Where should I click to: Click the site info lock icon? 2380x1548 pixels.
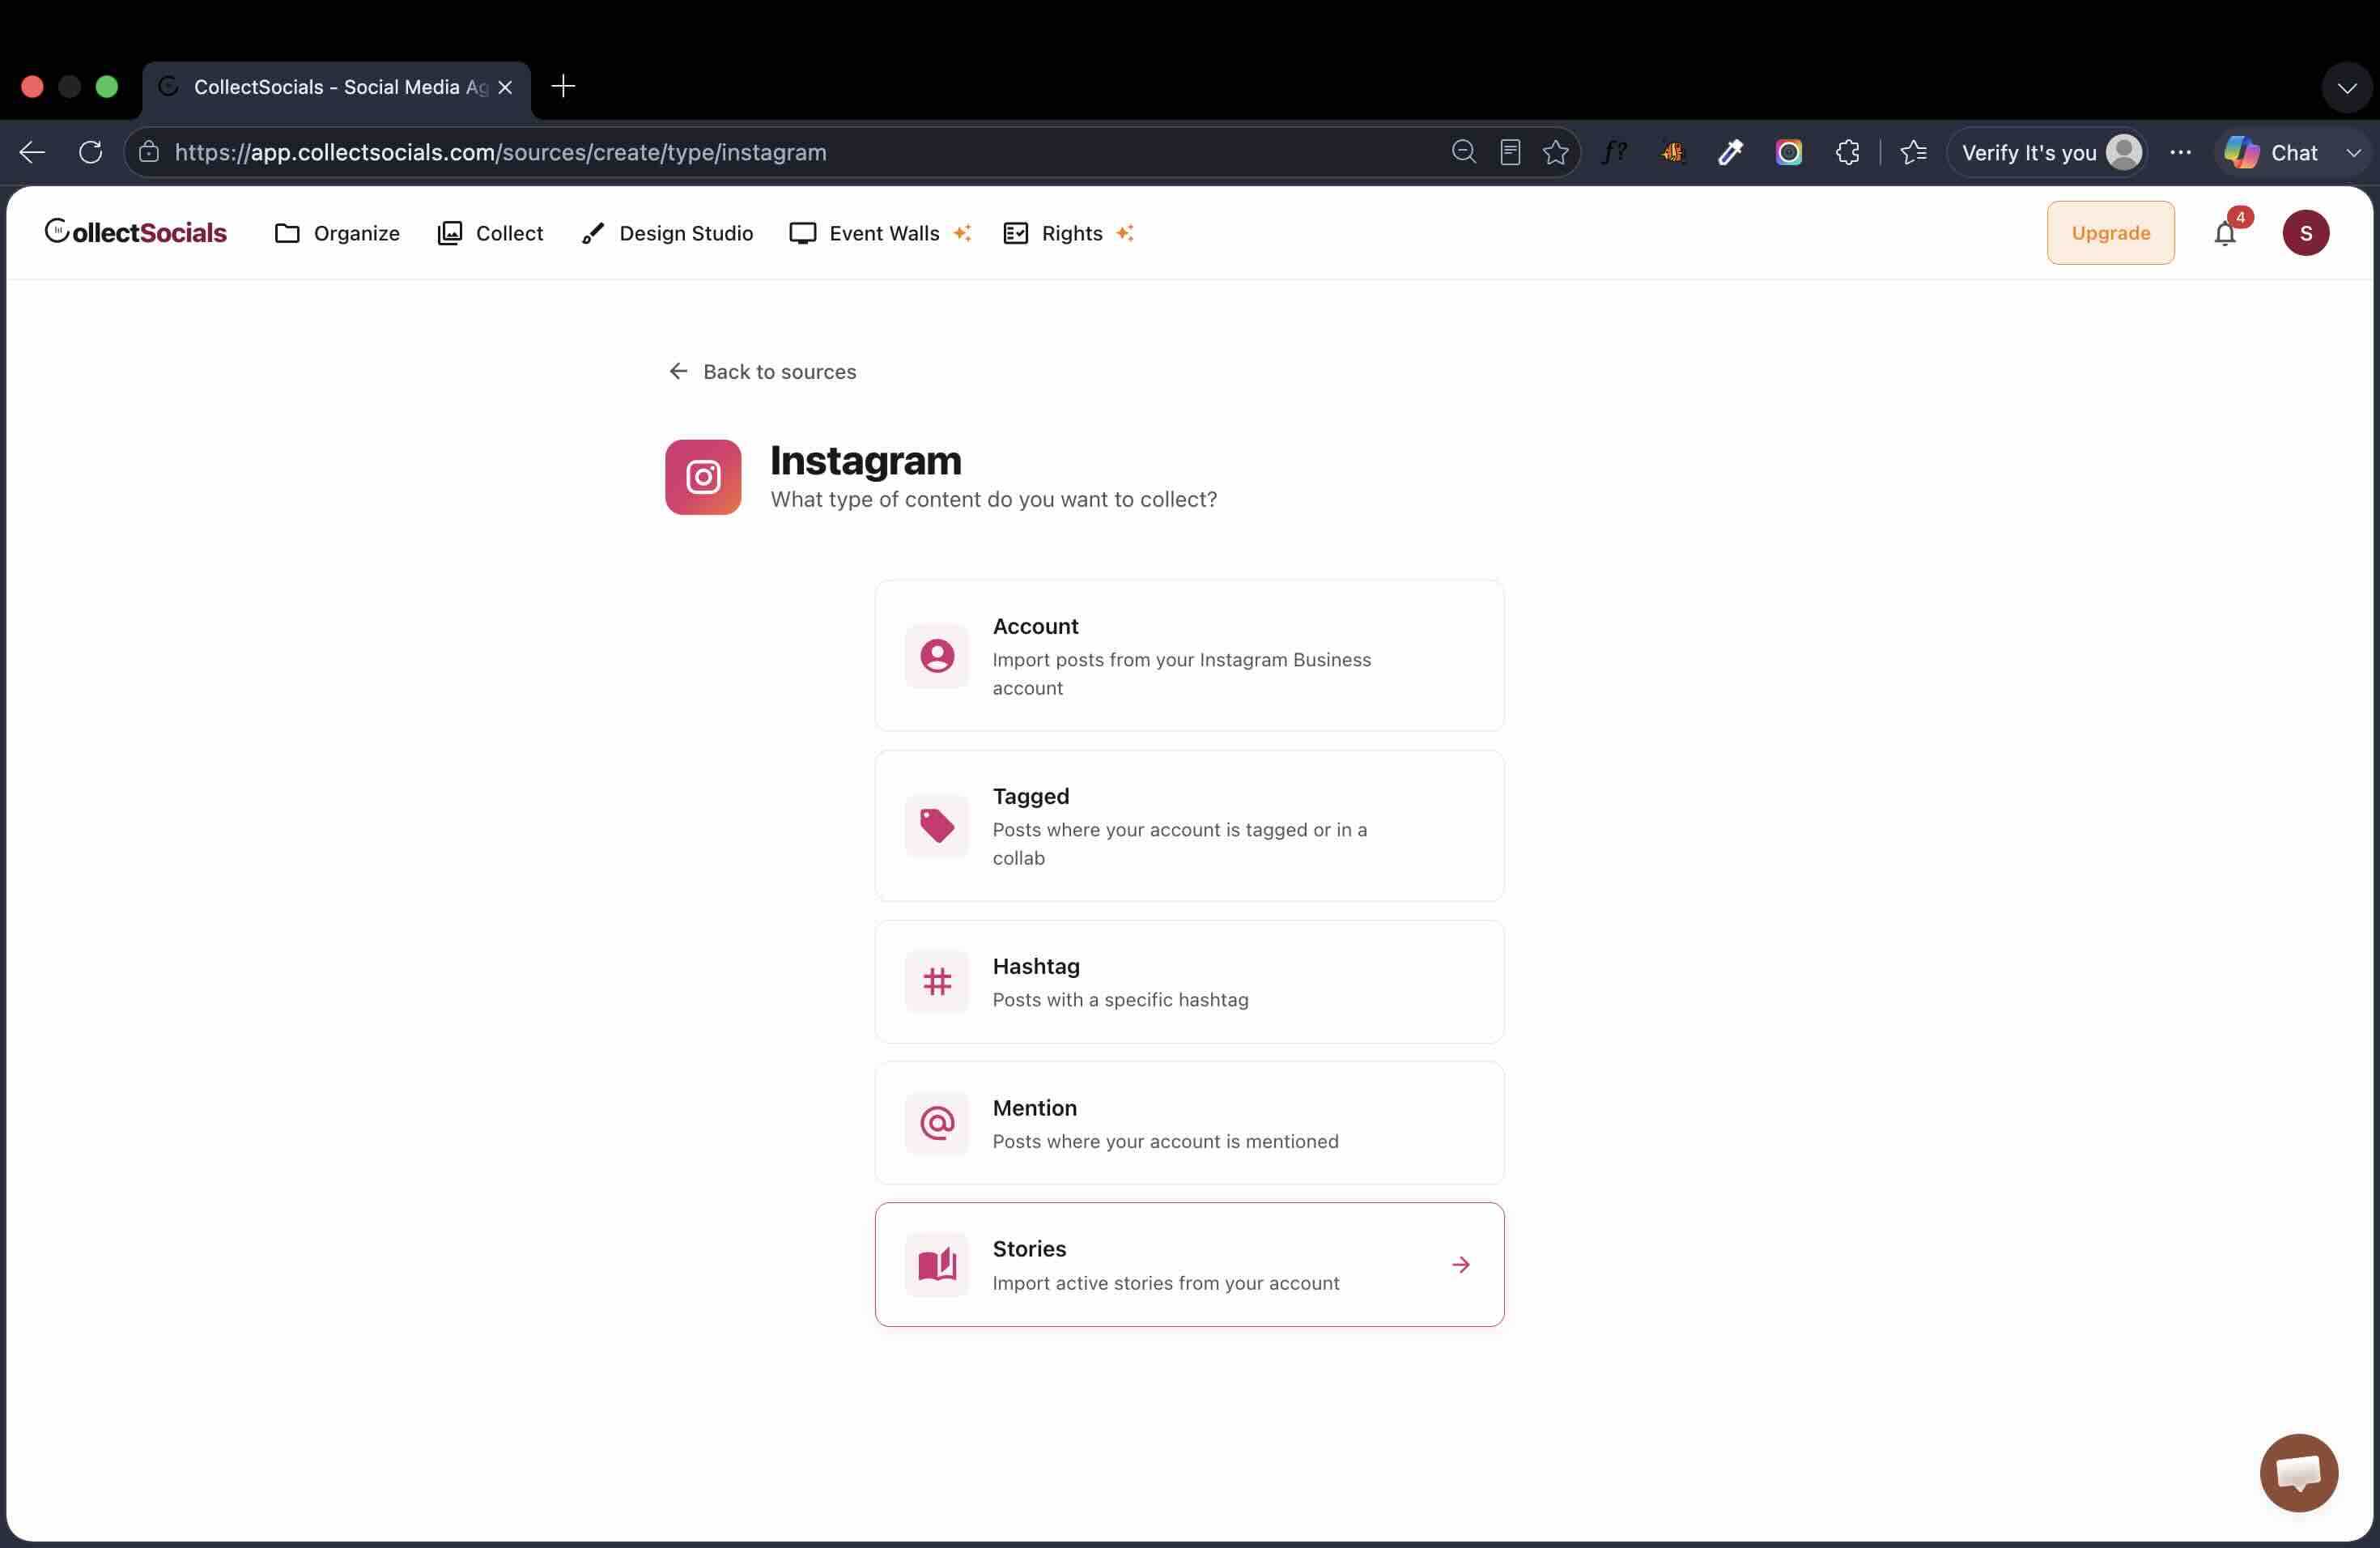[149, 152]
